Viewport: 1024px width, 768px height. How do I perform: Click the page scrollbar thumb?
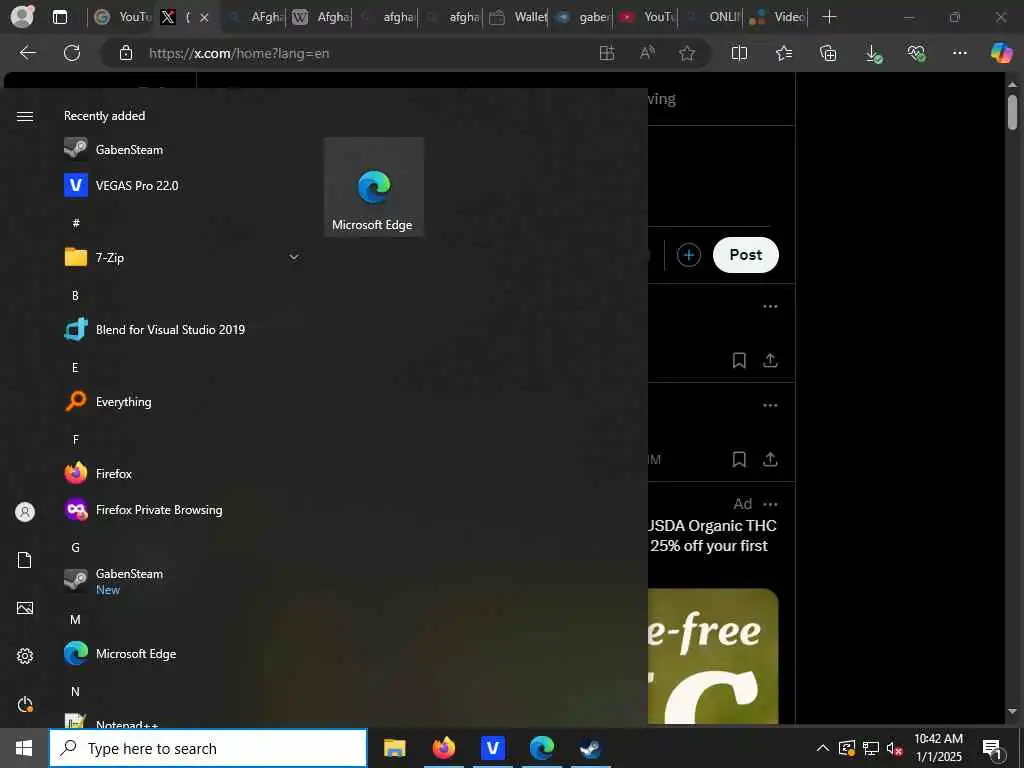1012,112
